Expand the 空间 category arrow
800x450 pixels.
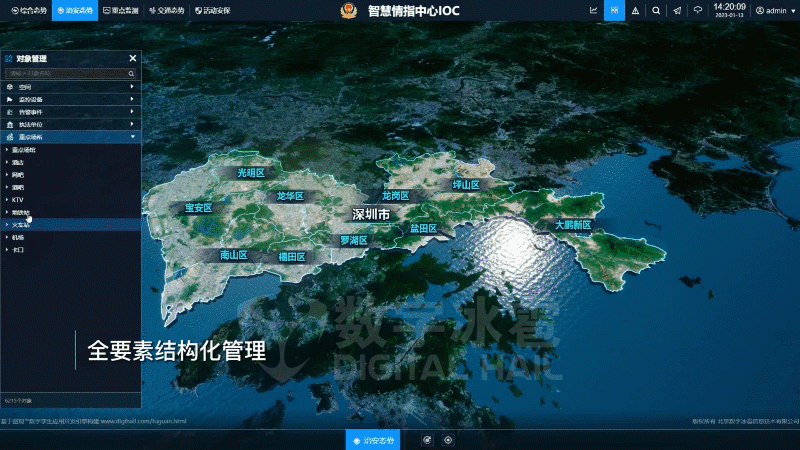132,87
